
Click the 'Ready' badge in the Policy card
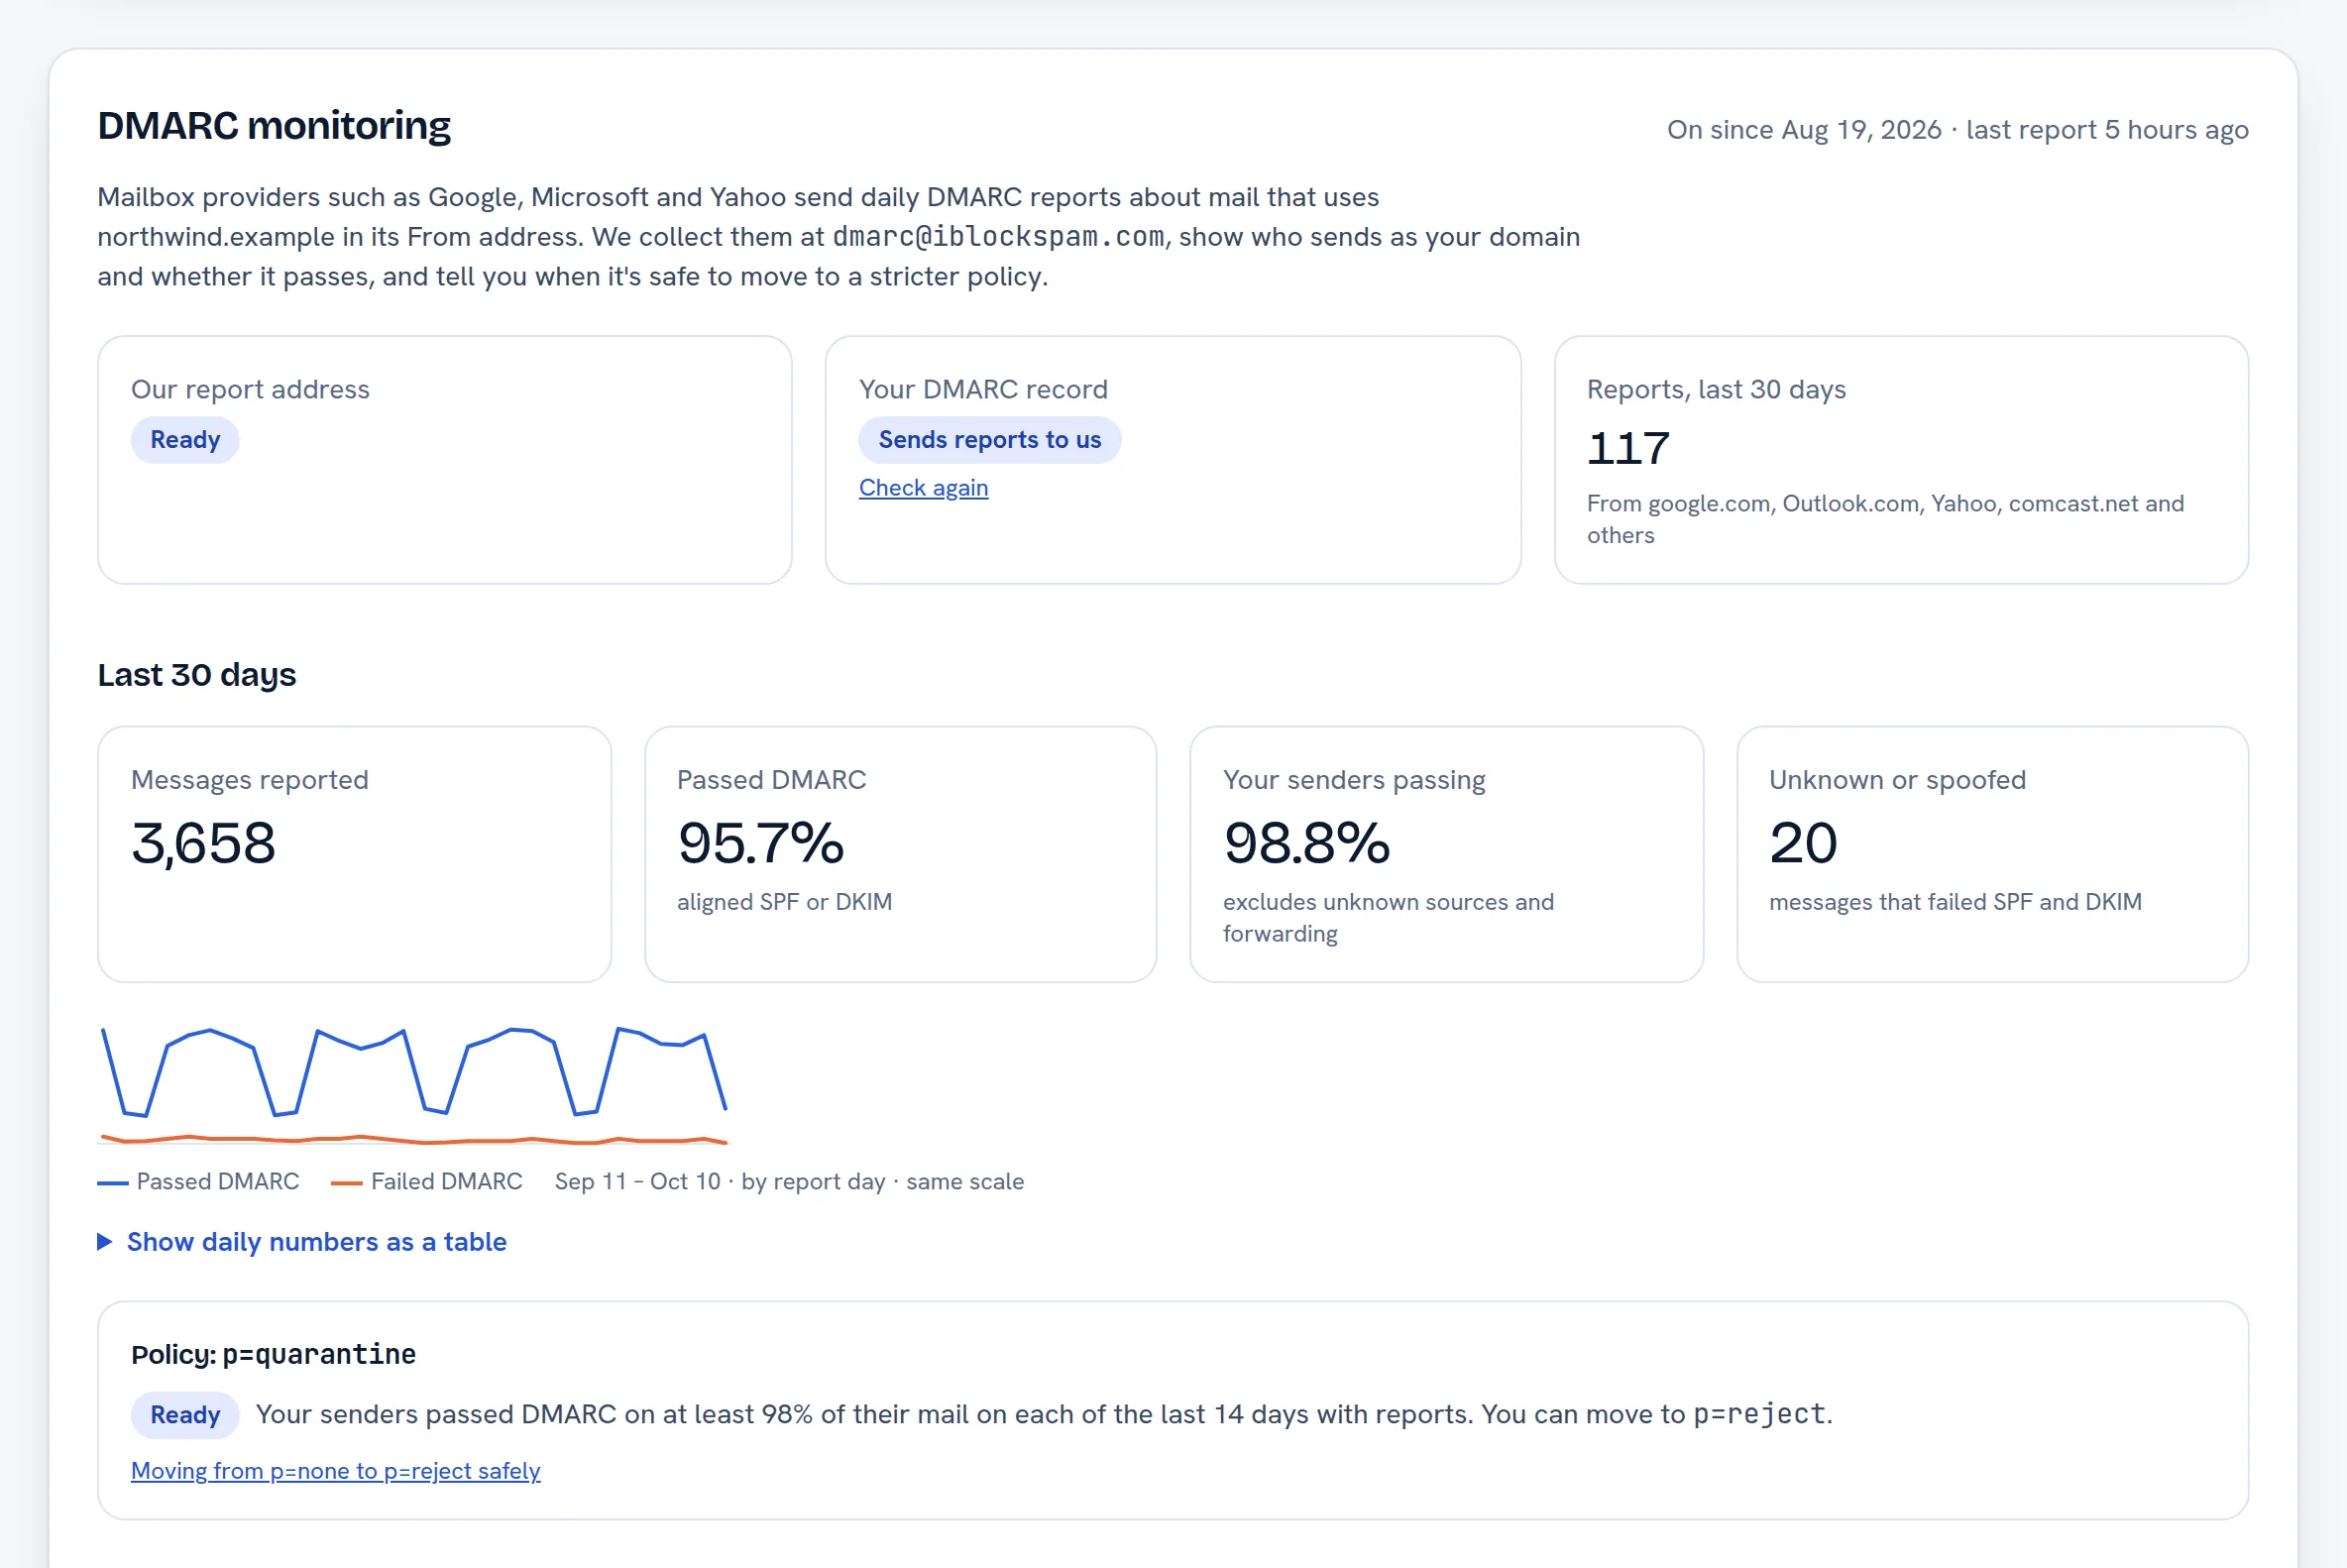click(x=185, y=1414)
